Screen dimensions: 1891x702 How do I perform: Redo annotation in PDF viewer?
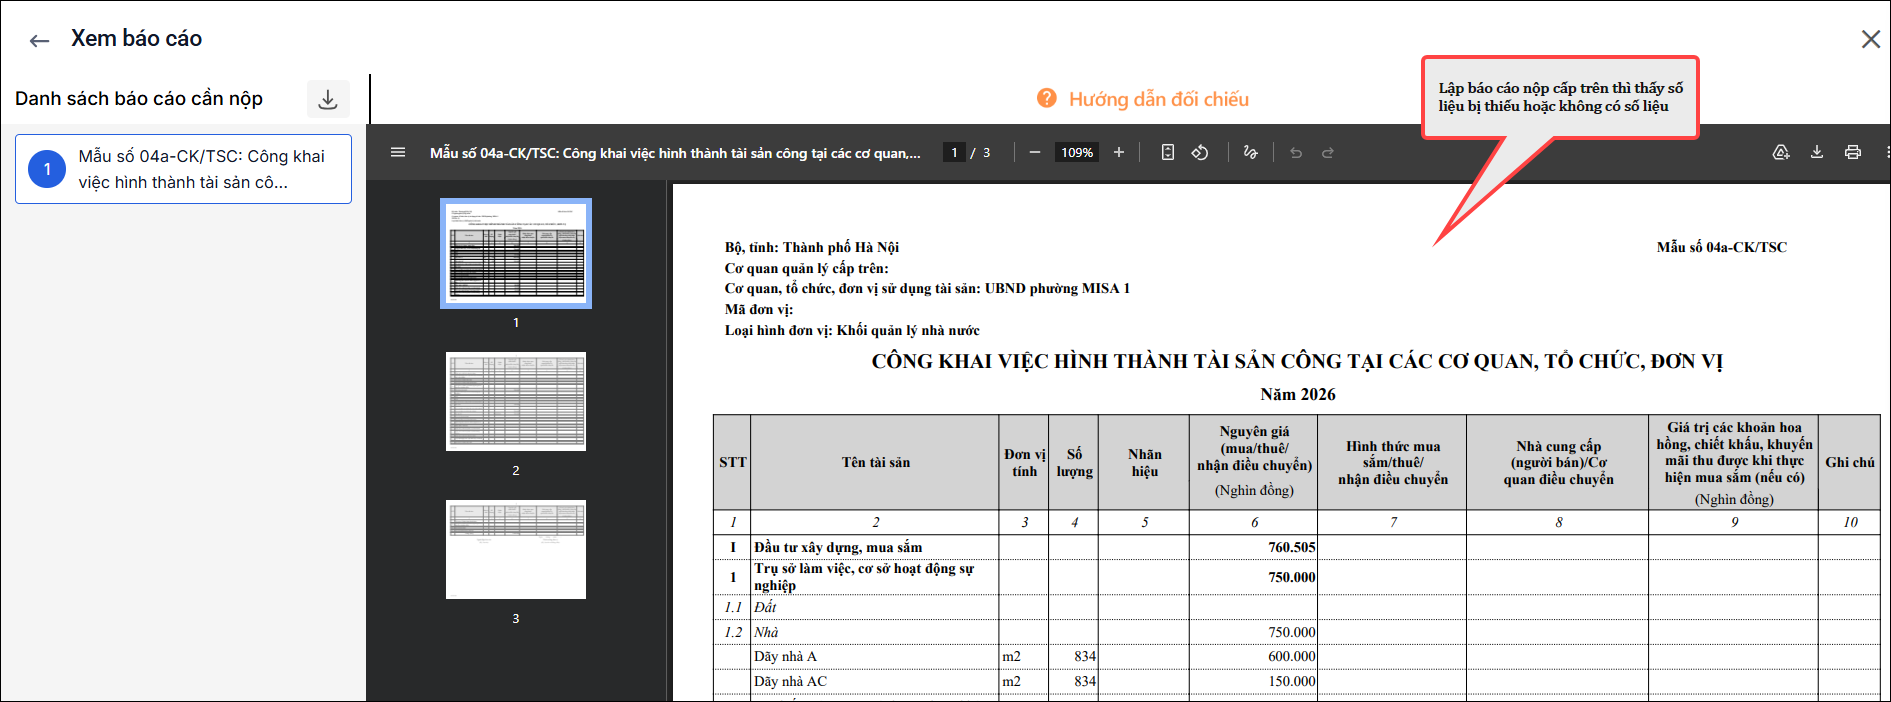[1328, 152]
